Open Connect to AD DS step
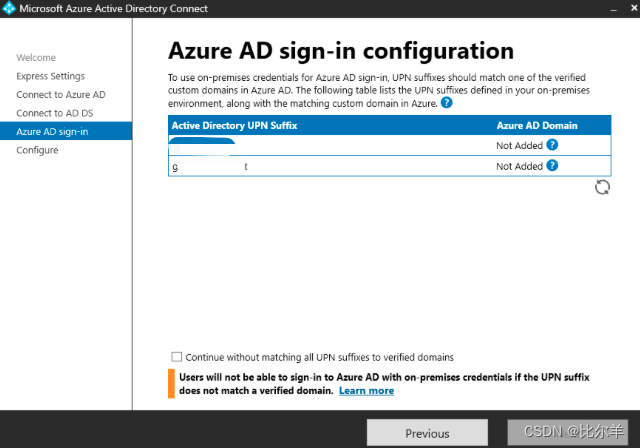The image size is (640, 448). [55, 113]
